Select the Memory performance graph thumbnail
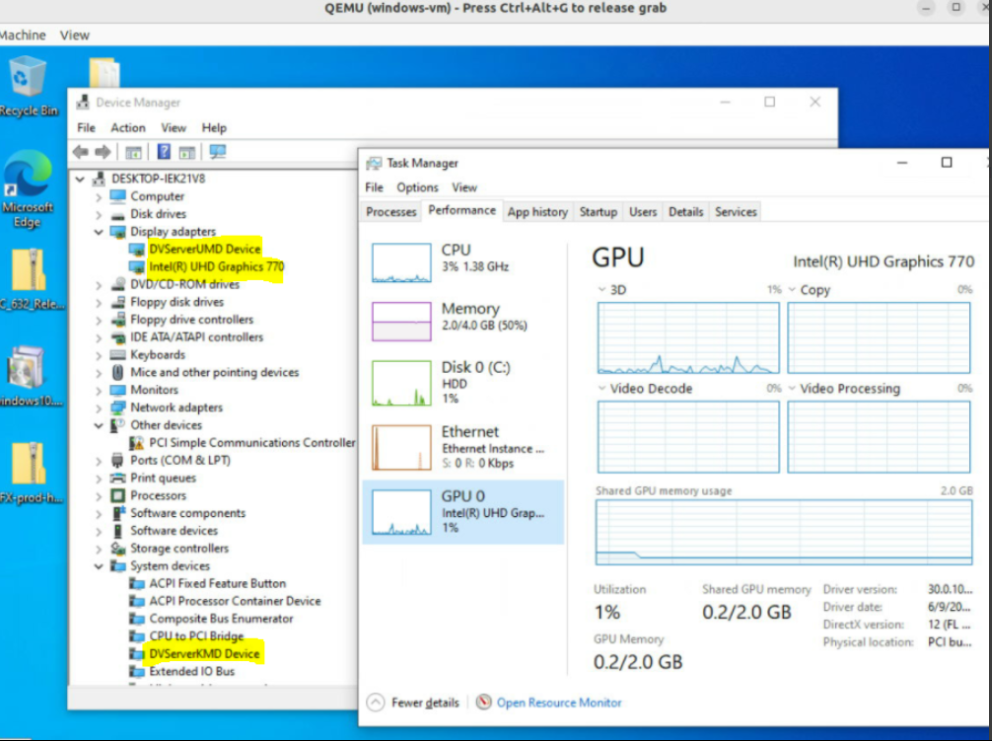 (401, 322)
